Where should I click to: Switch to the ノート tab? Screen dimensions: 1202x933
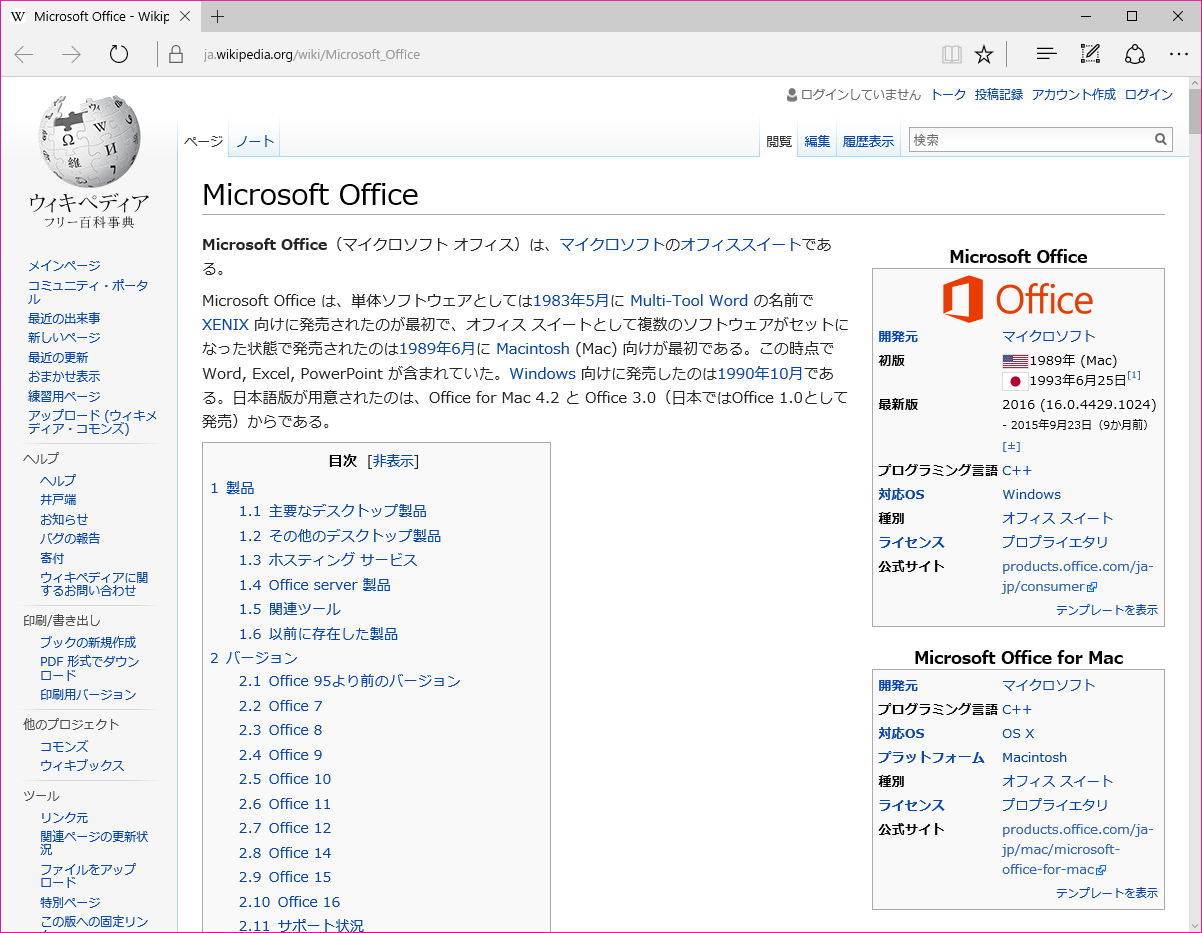tap(255, 142)
